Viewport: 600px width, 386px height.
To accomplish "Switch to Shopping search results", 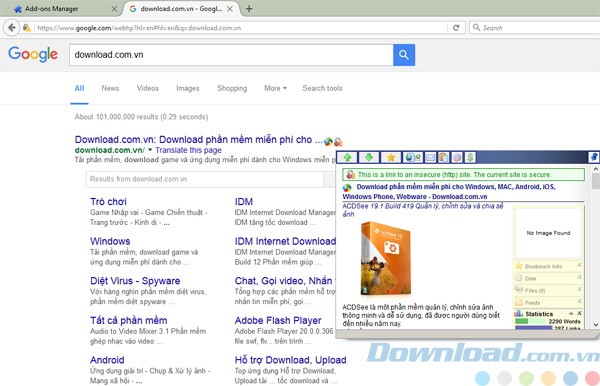I will (x=232, y=88).
